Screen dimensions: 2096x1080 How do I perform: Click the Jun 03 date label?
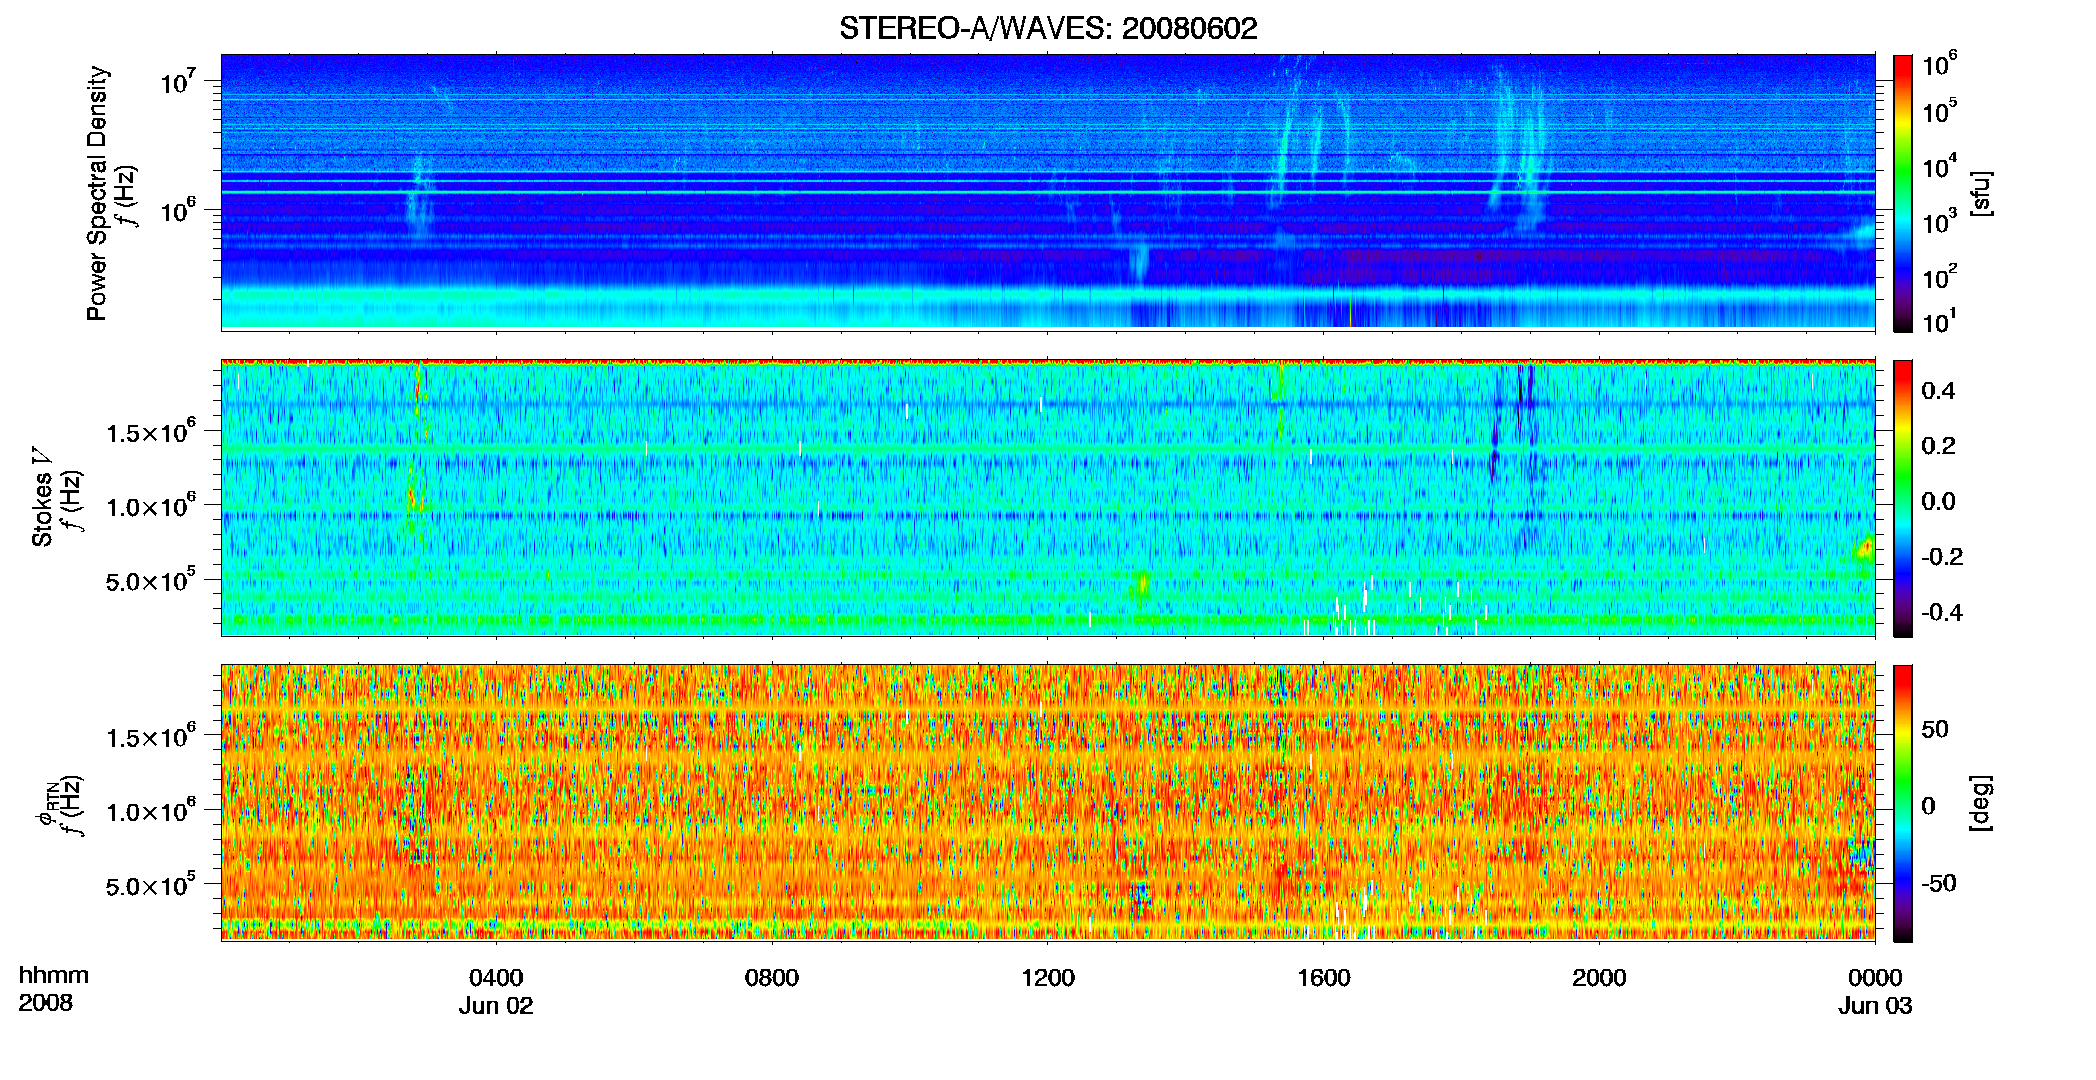[1875, 1006]
